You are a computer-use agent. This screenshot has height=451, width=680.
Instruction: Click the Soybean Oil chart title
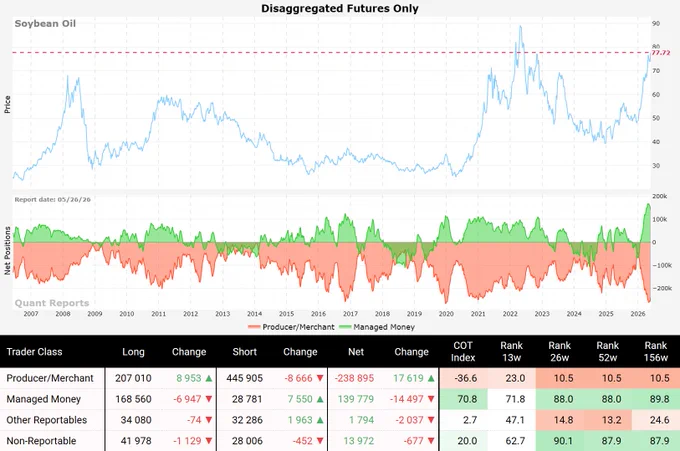[x=45, y=23]
